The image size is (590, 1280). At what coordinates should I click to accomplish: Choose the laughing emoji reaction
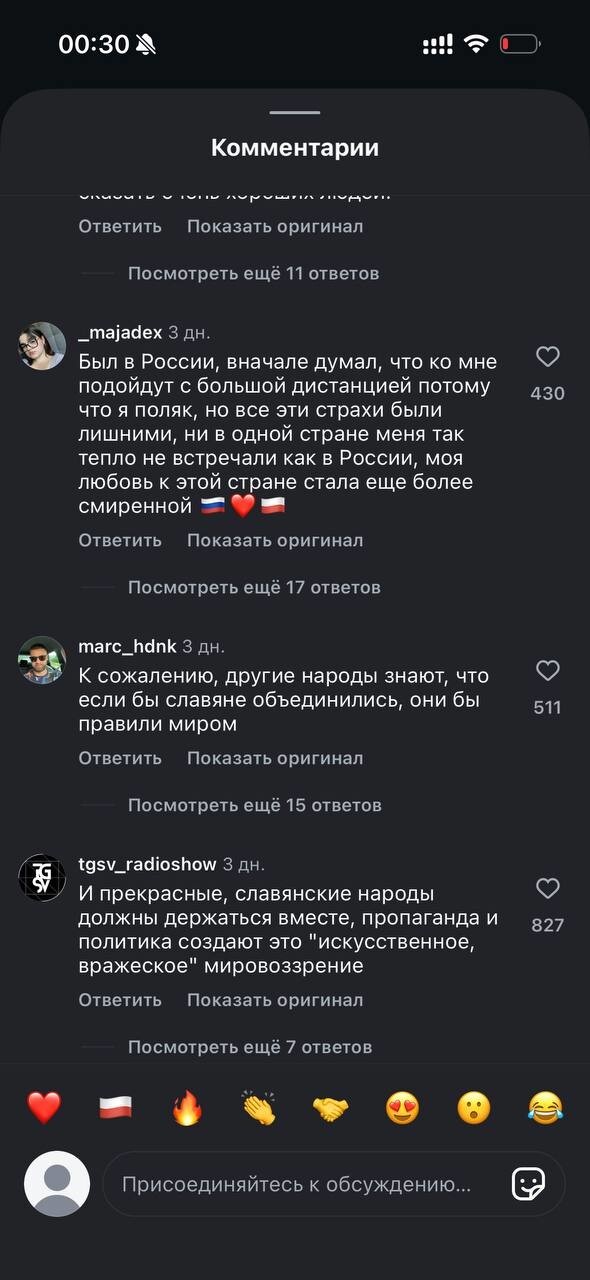[x=547, y=1106]
